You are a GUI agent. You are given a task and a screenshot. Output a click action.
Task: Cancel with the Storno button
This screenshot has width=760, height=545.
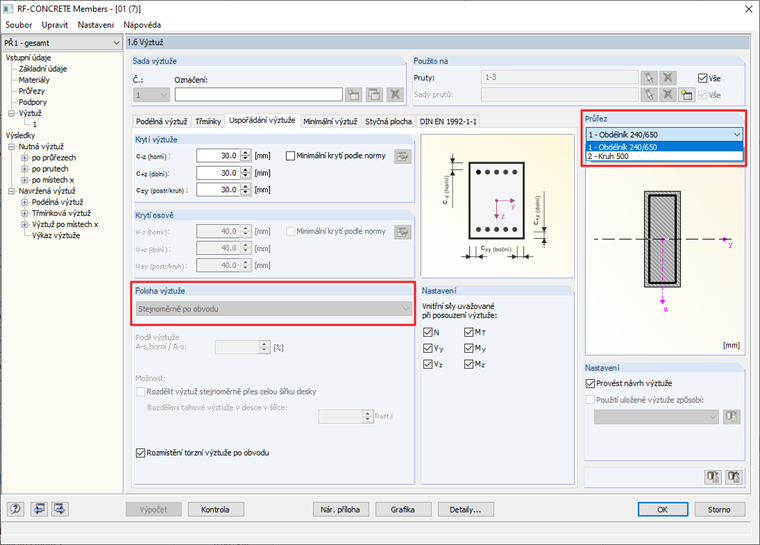(x=719, y=509)
